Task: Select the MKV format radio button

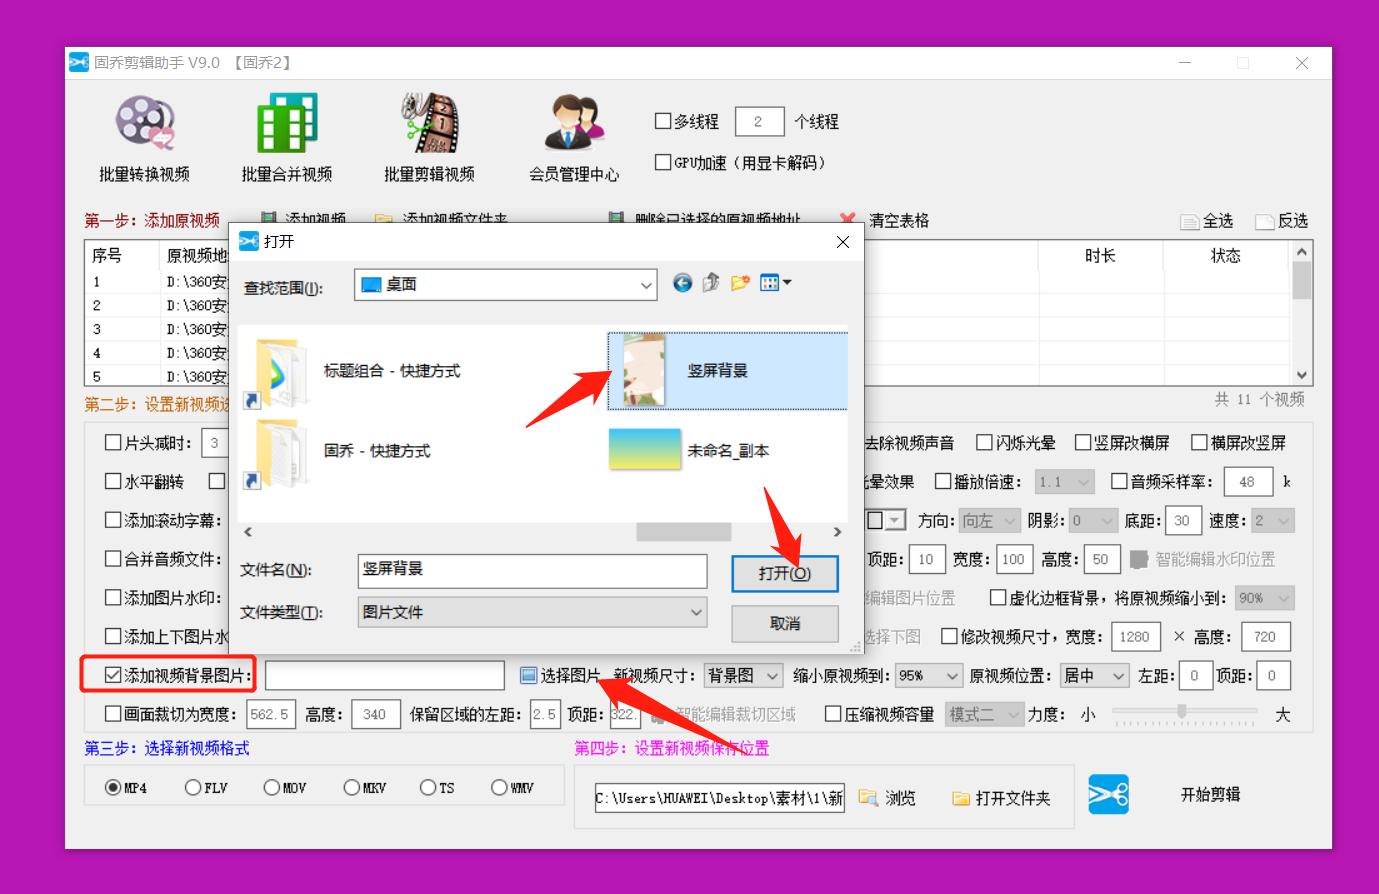Action: 352,788
